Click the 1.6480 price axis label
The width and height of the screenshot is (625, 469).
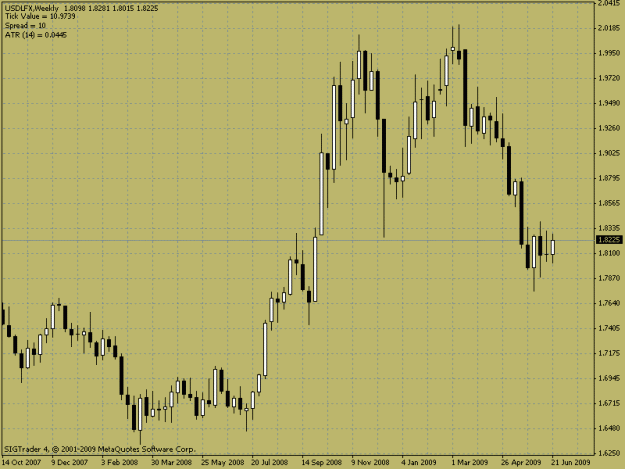pyautogui.click(x=609, y=428)
